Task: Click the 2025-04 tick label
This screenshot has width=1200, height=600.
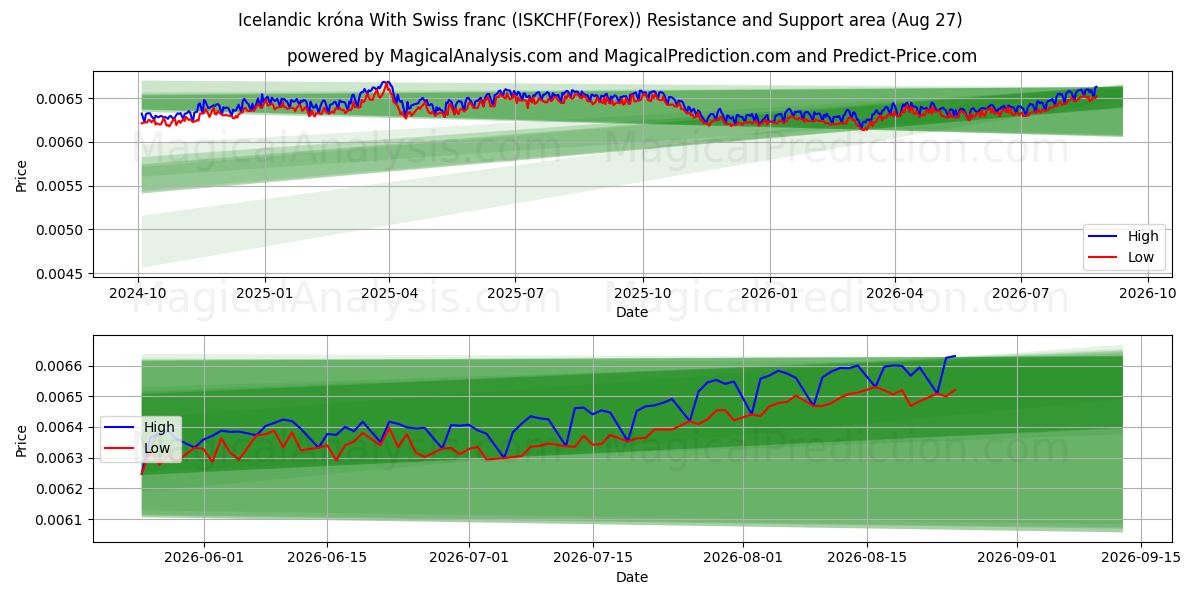Action: tap(389, 293)
